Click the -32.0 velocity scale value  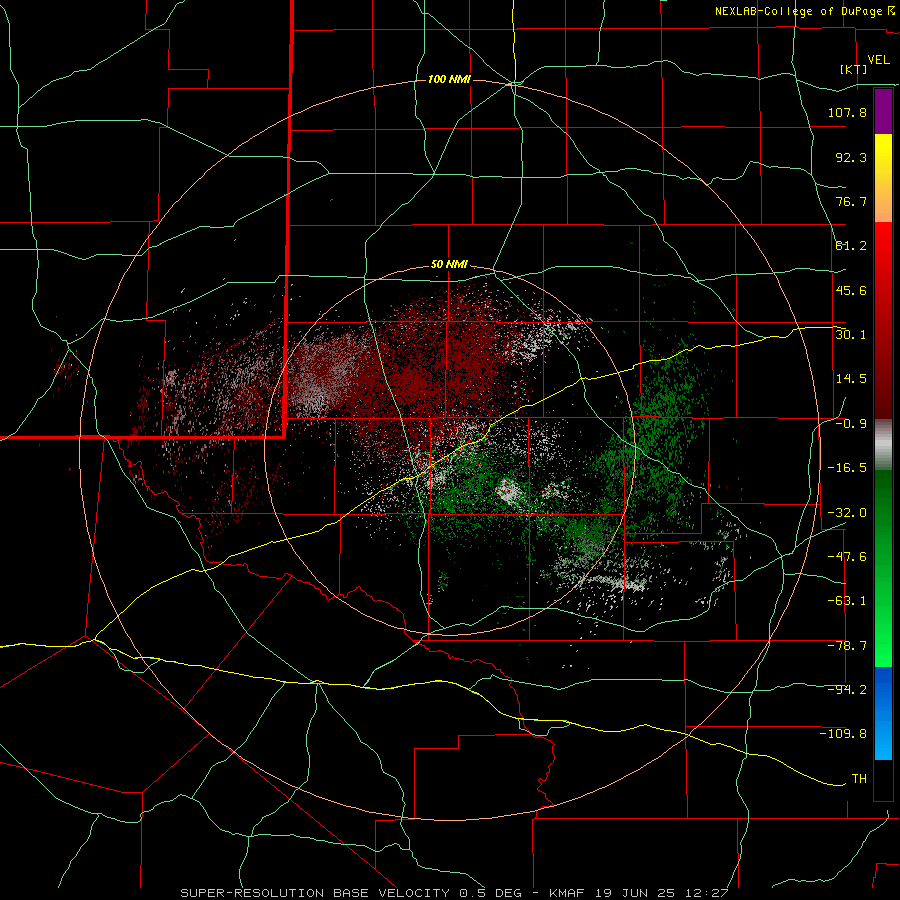coord(847,513)
